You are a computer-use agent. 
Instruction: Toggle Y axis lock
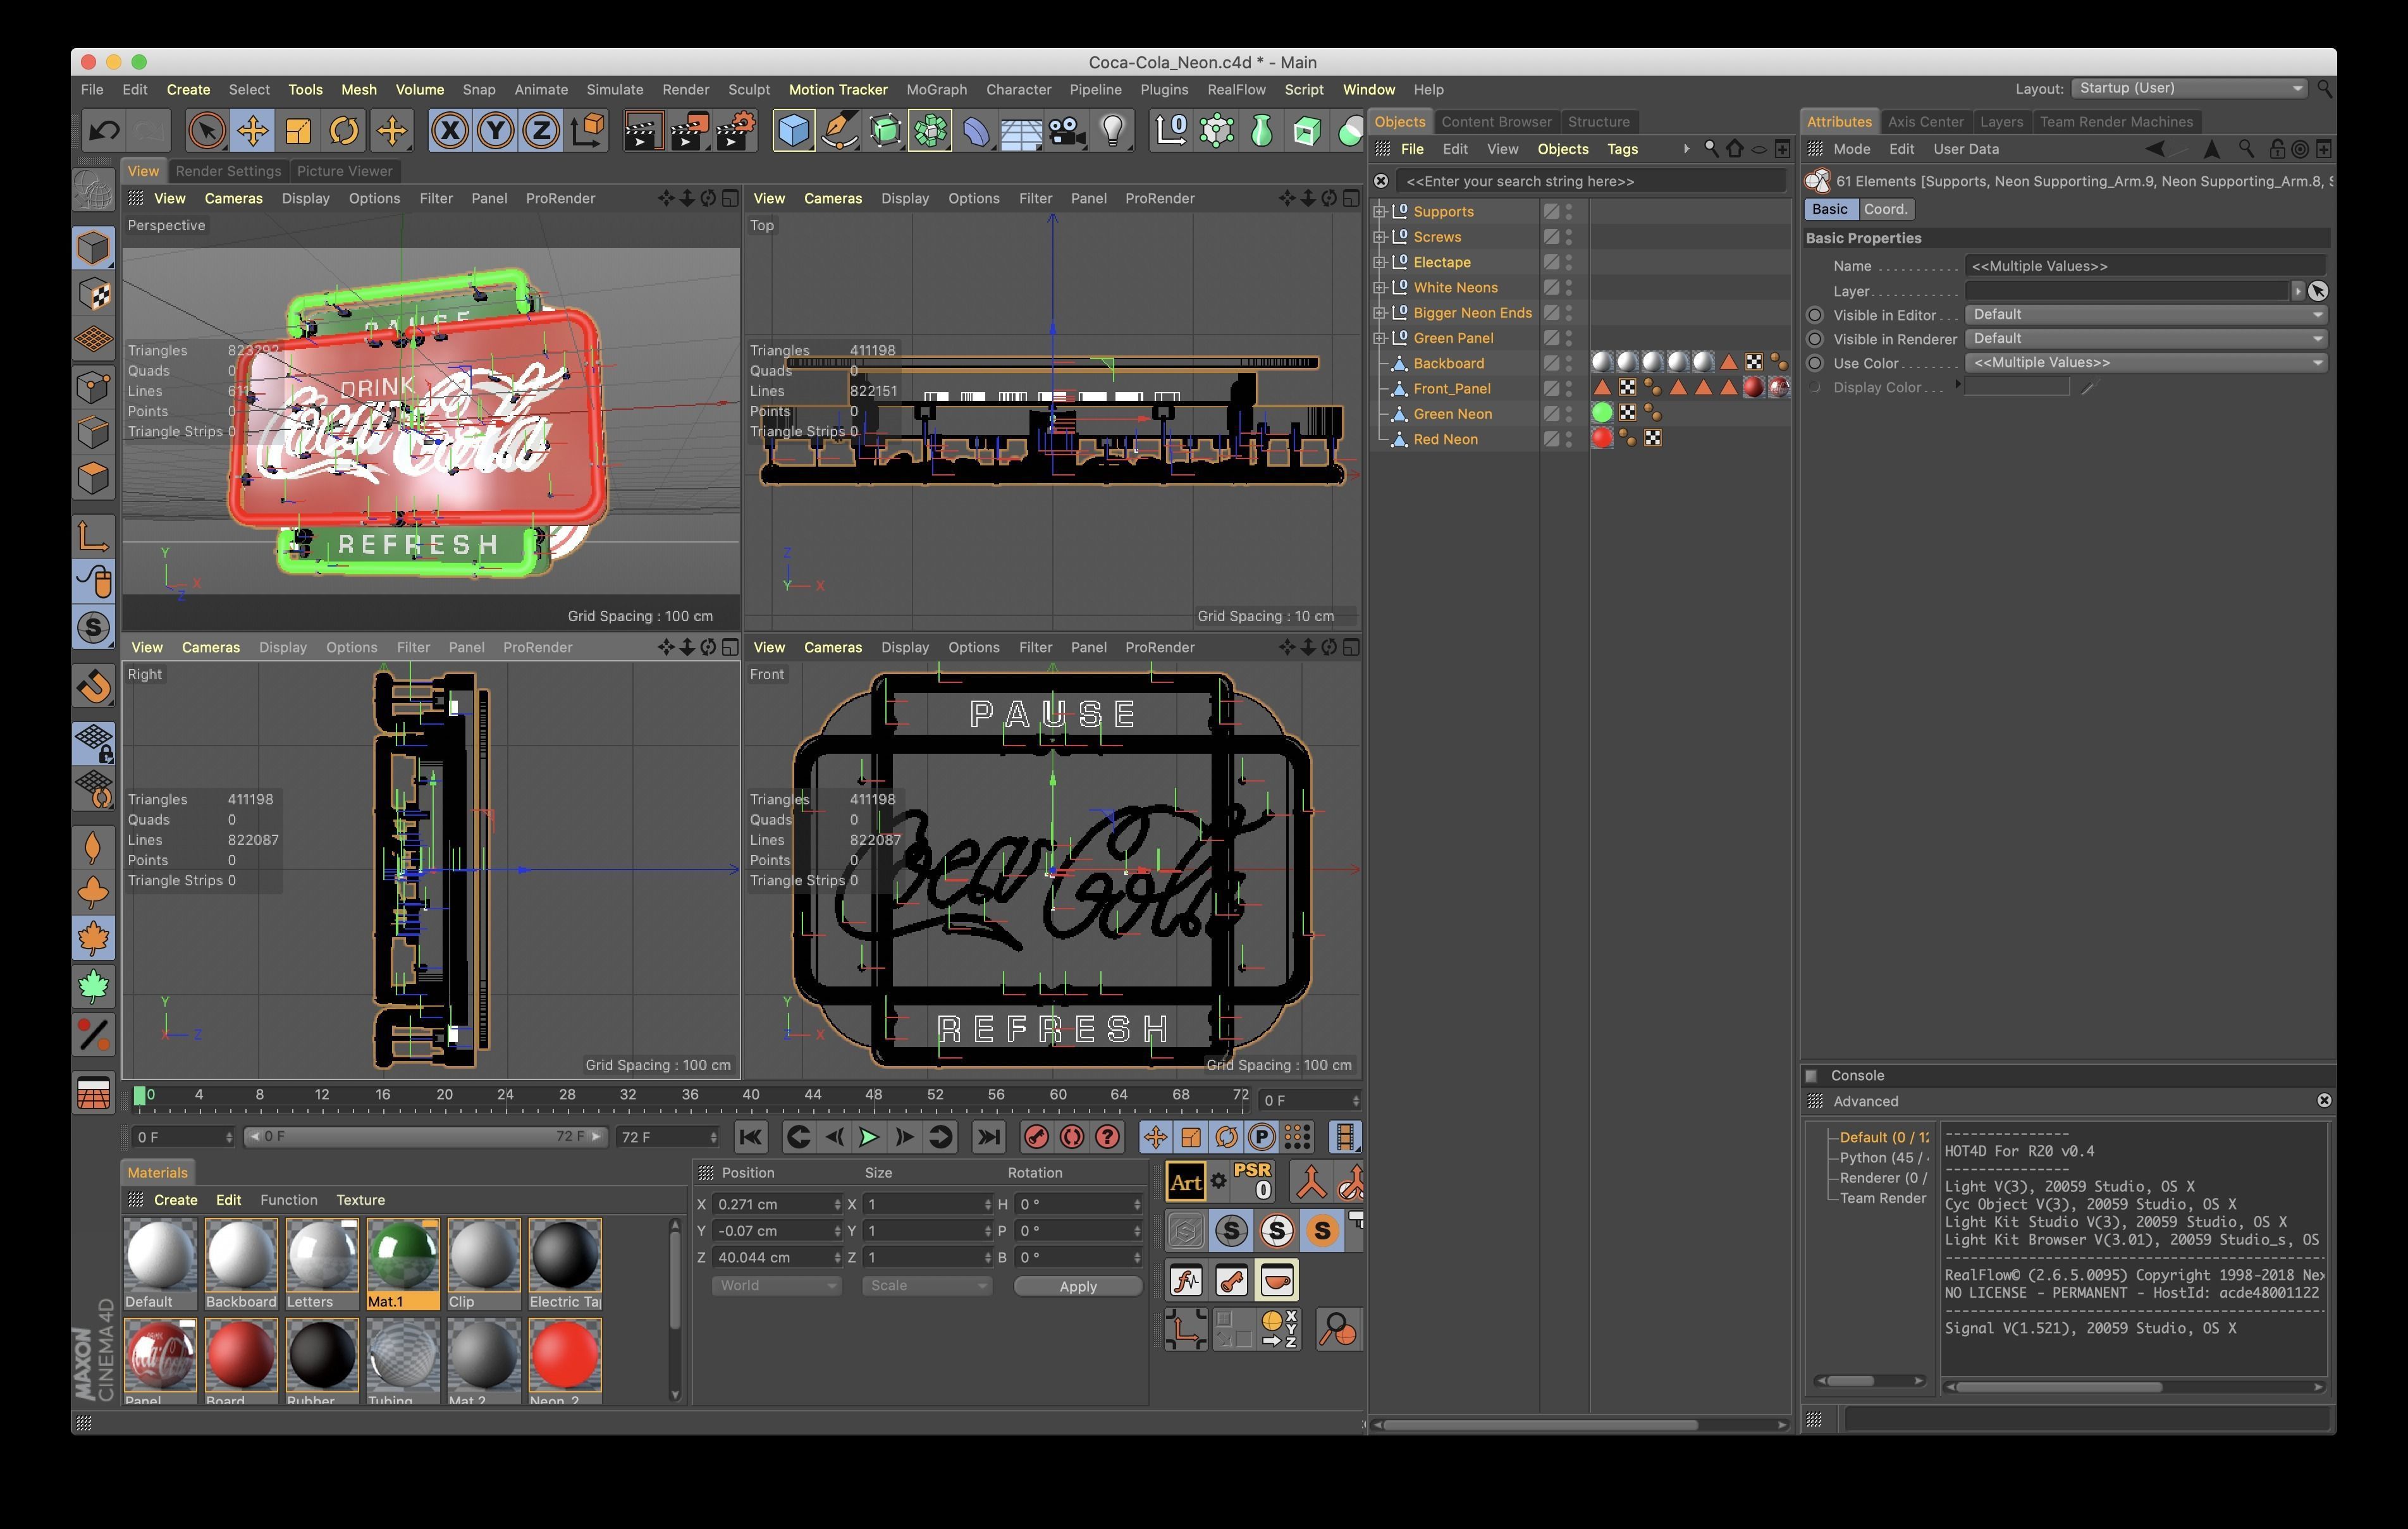[495, 131]
